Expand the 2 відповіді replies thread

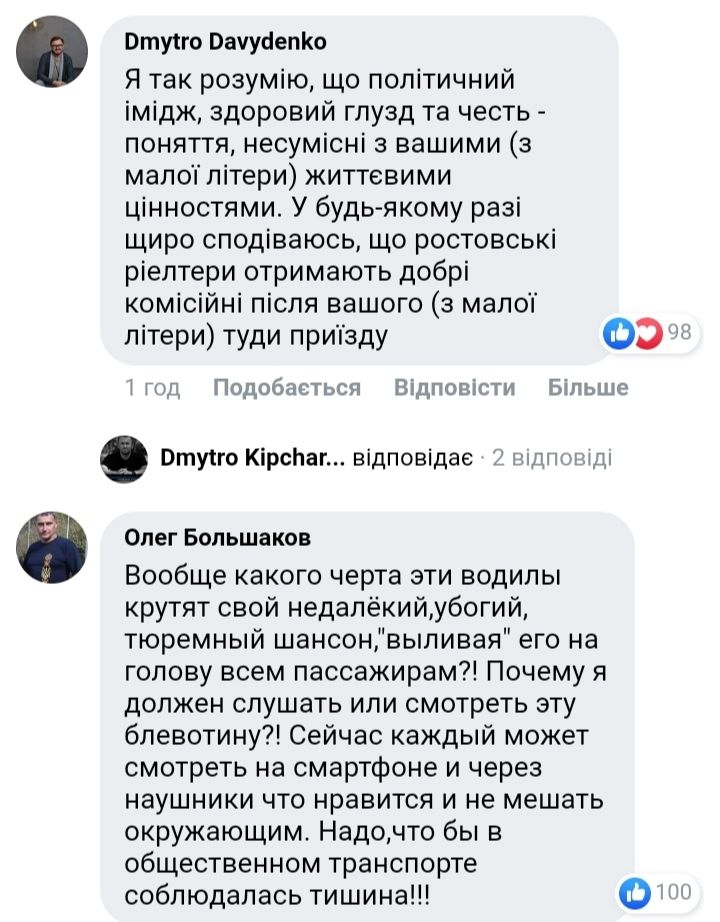click(551, 459)
